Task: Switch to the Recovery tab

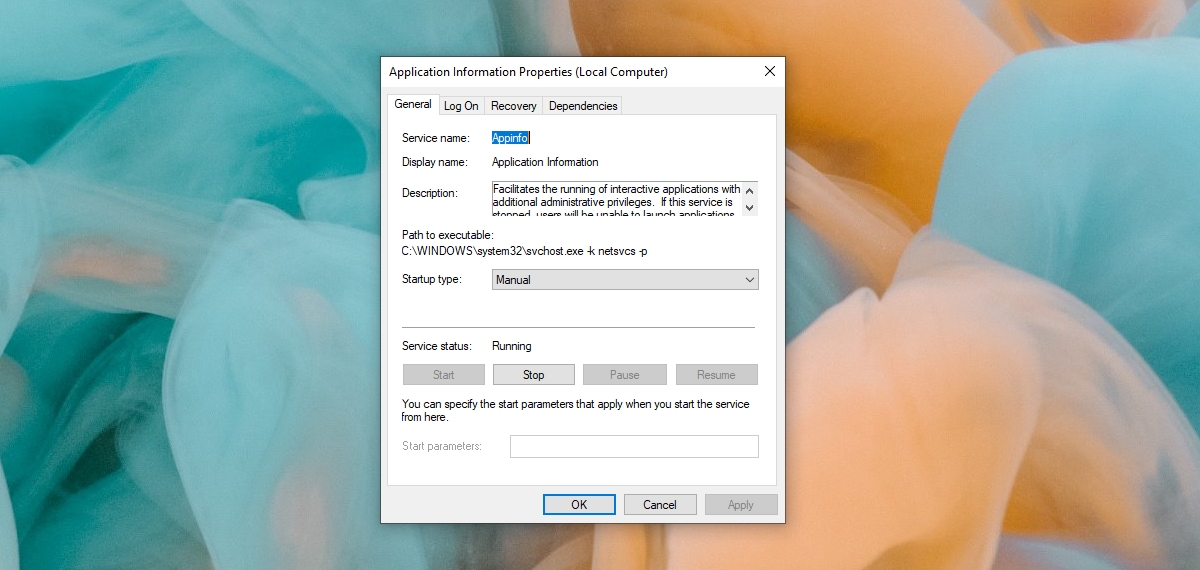Action: (x=514, y=105)
